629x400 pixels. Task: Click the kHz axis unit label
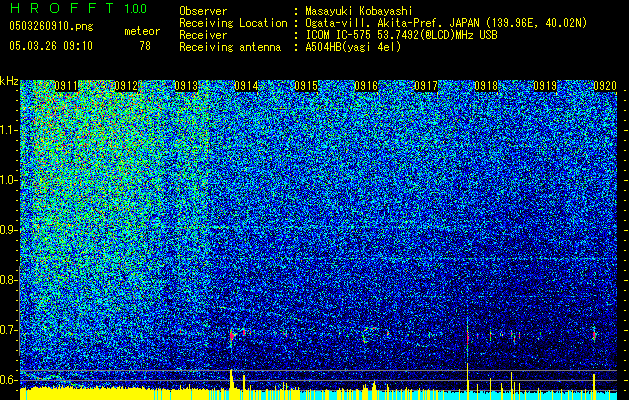[9, 81]
